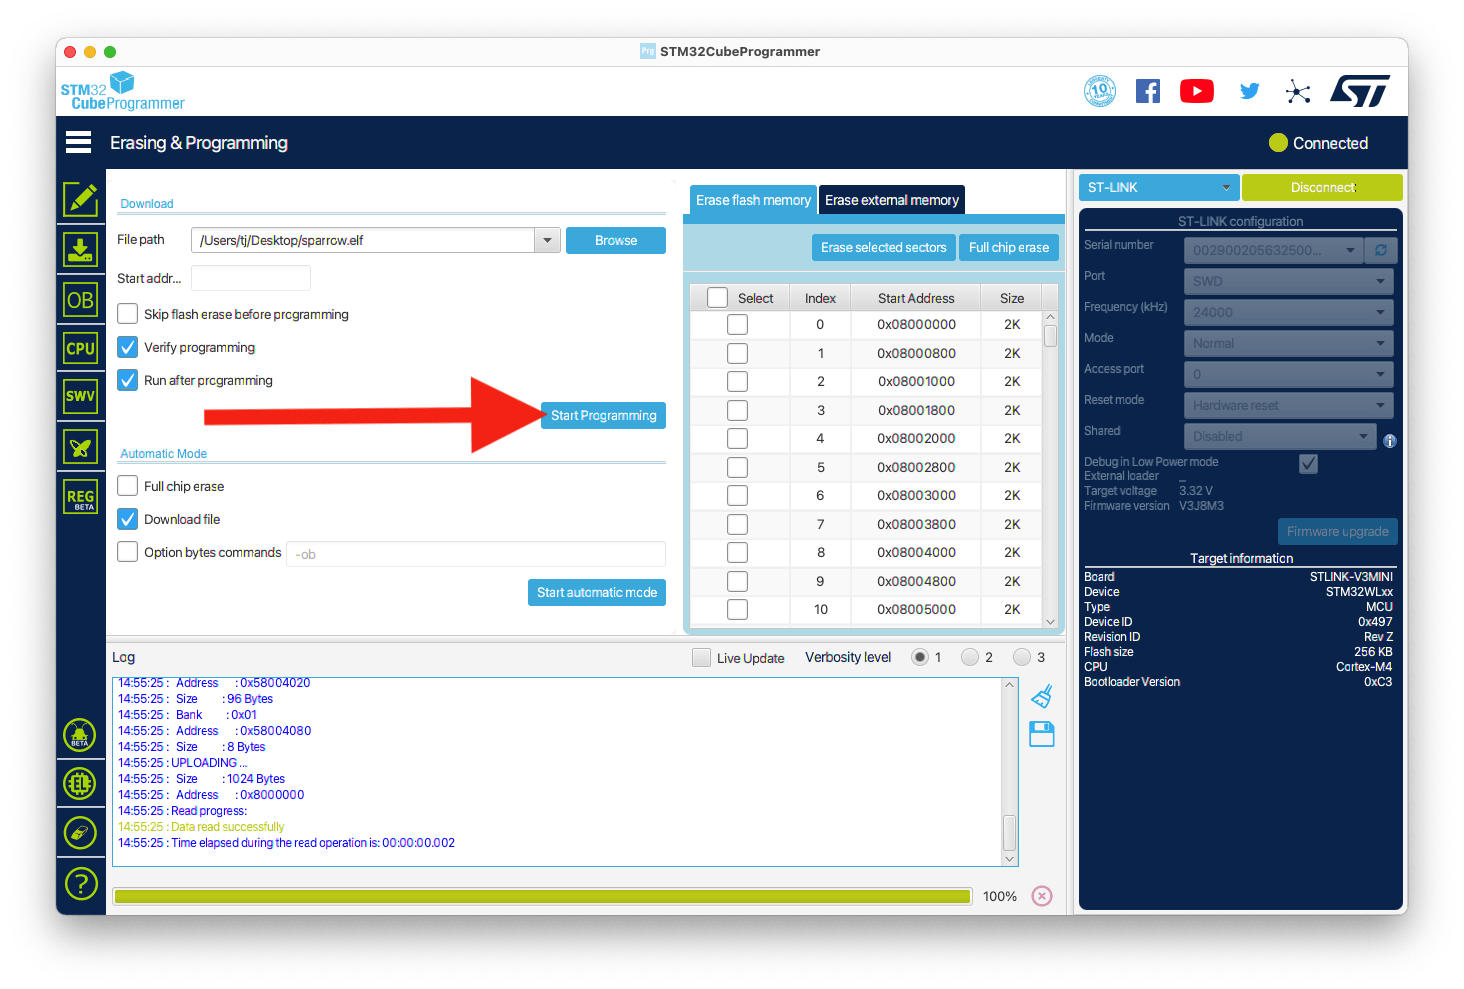Open the YouTube icon link
This screenshot has width=1464, height=989.
coord(1197,91)
